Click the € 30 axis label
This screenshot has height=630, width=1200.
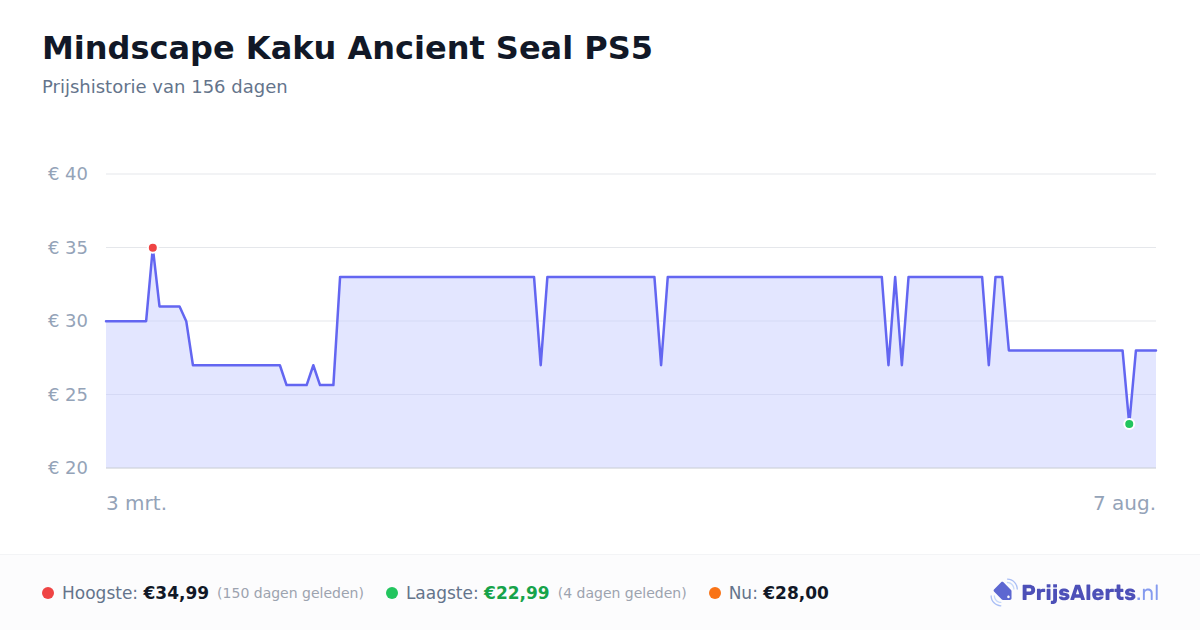point(68,321)
